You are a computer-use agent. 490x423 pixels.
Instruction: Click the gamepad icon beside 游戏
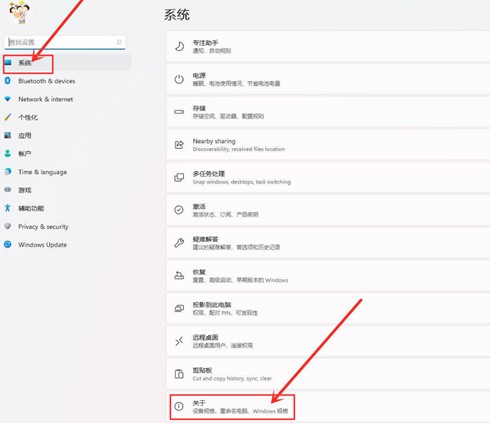[x=8, y=190]
